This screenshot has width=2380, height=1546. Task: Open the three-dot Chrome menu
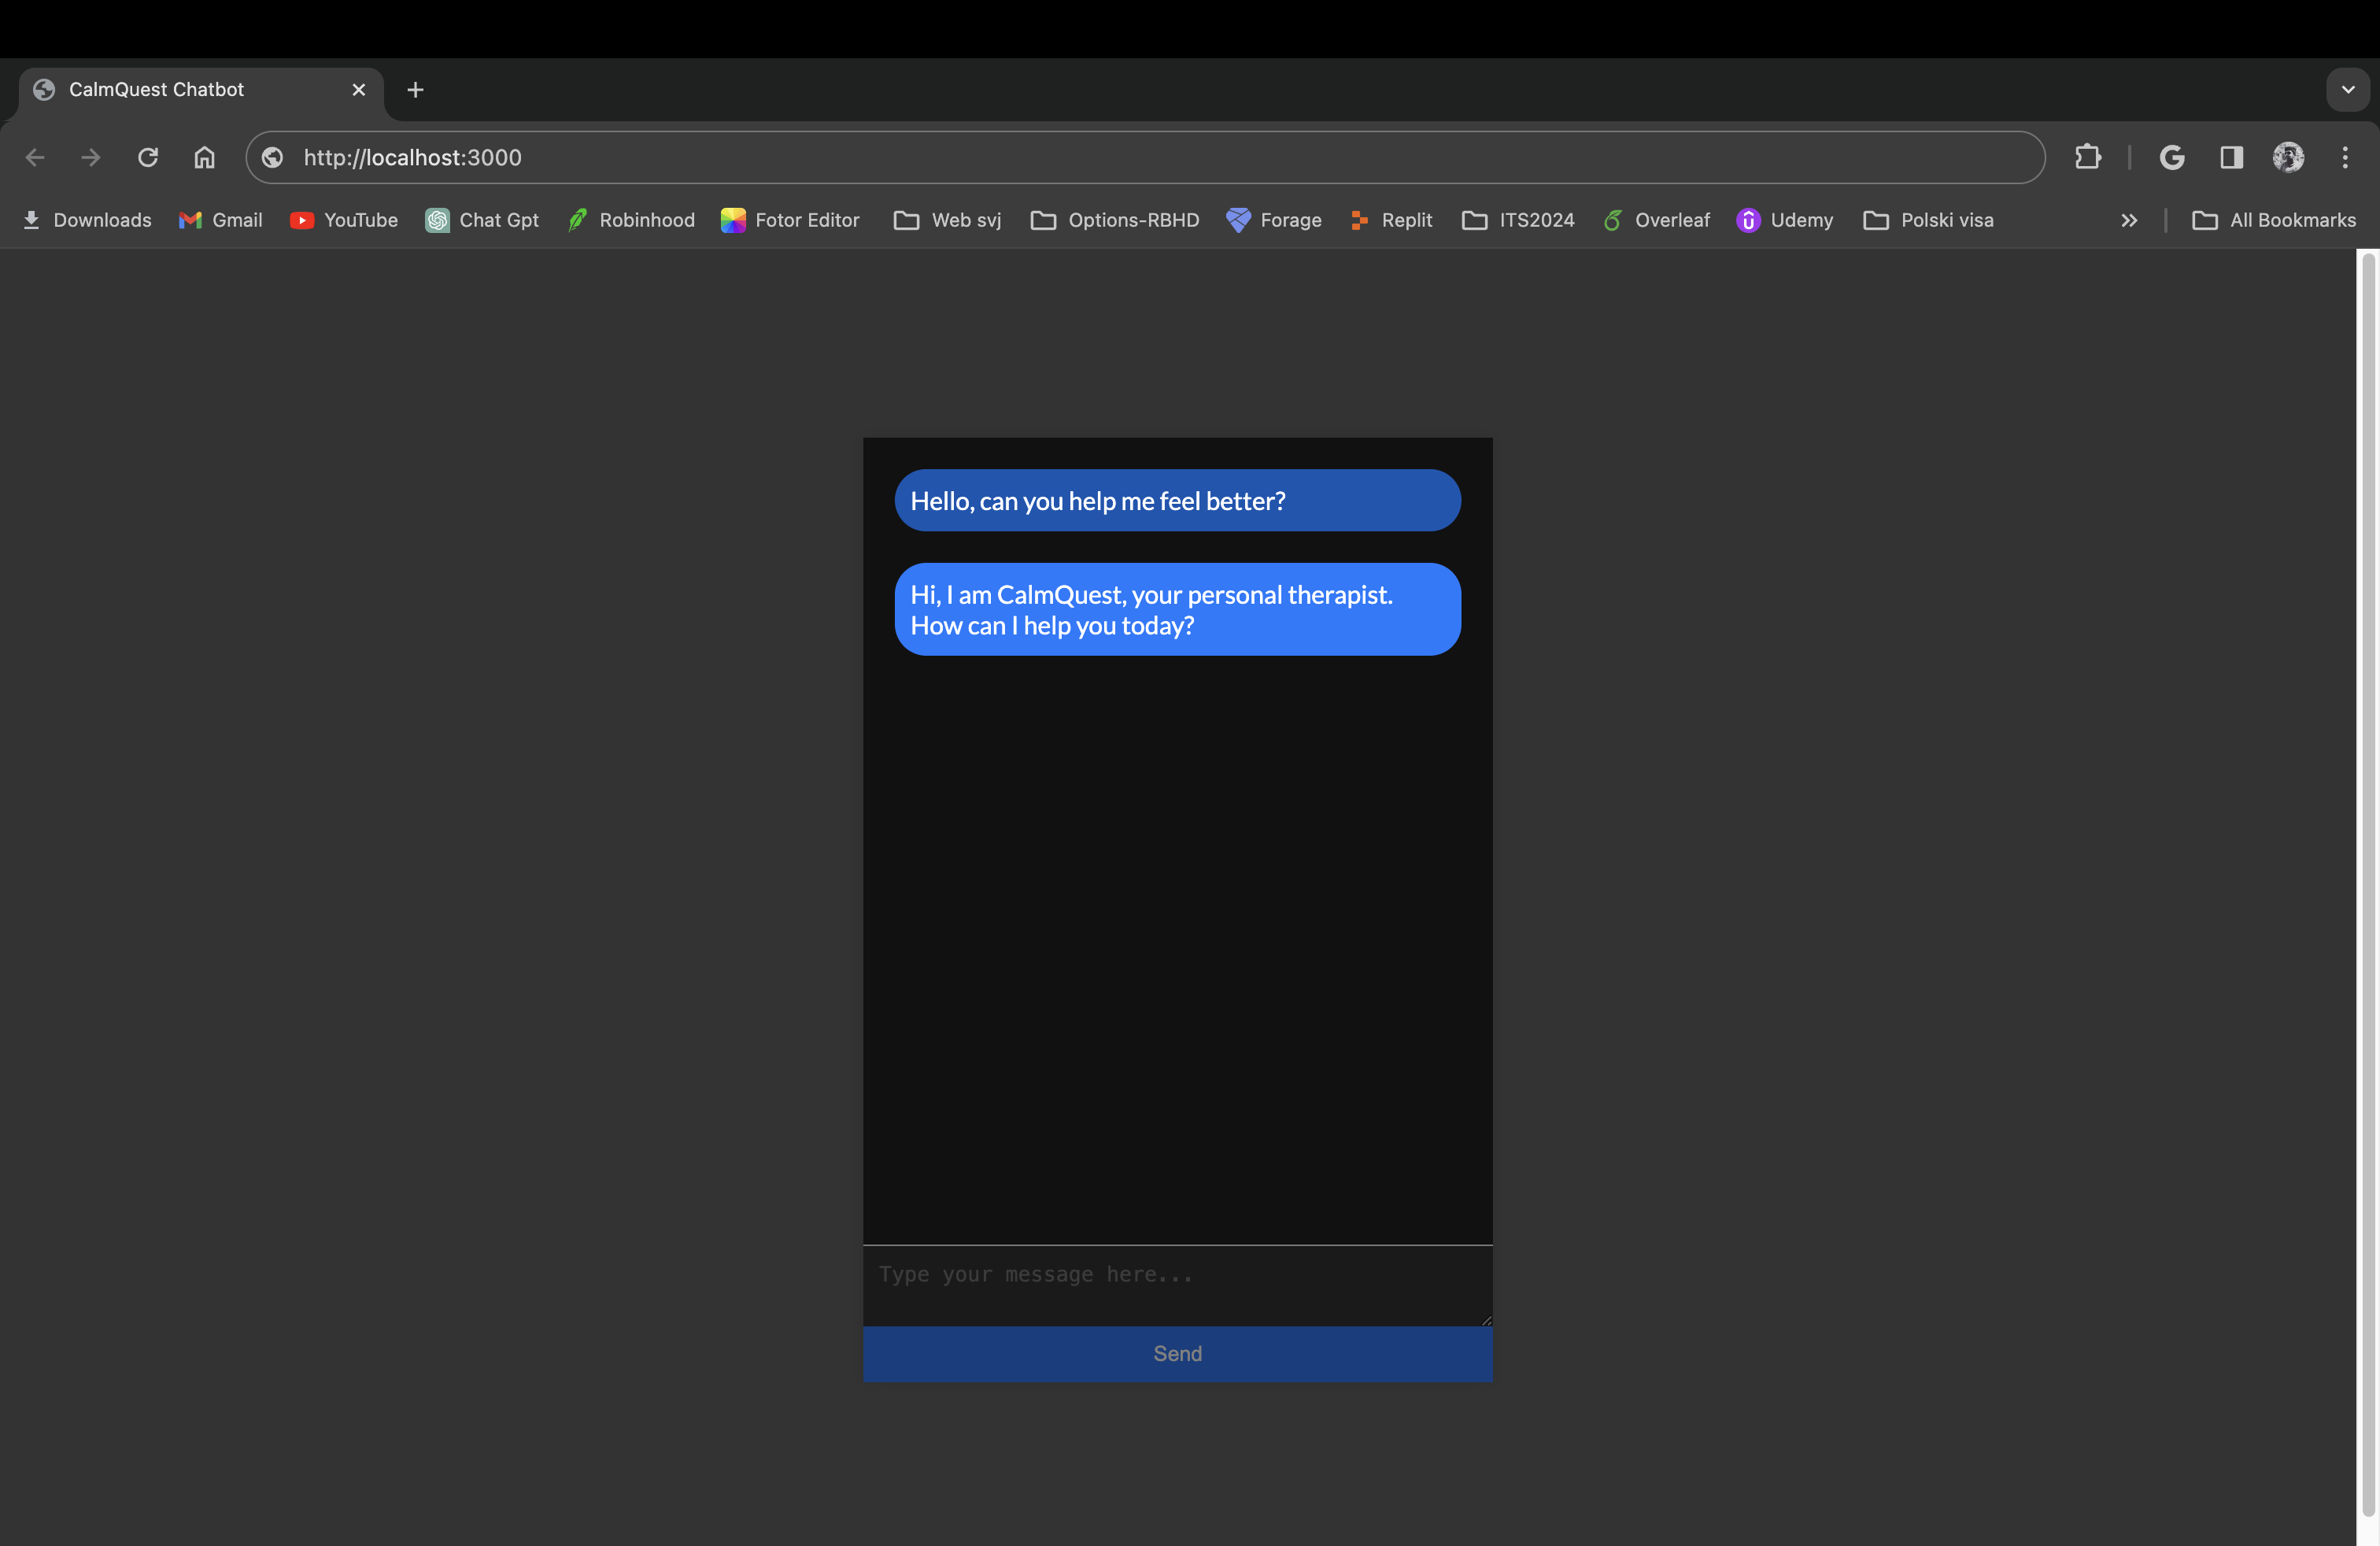click(2345, 157)
